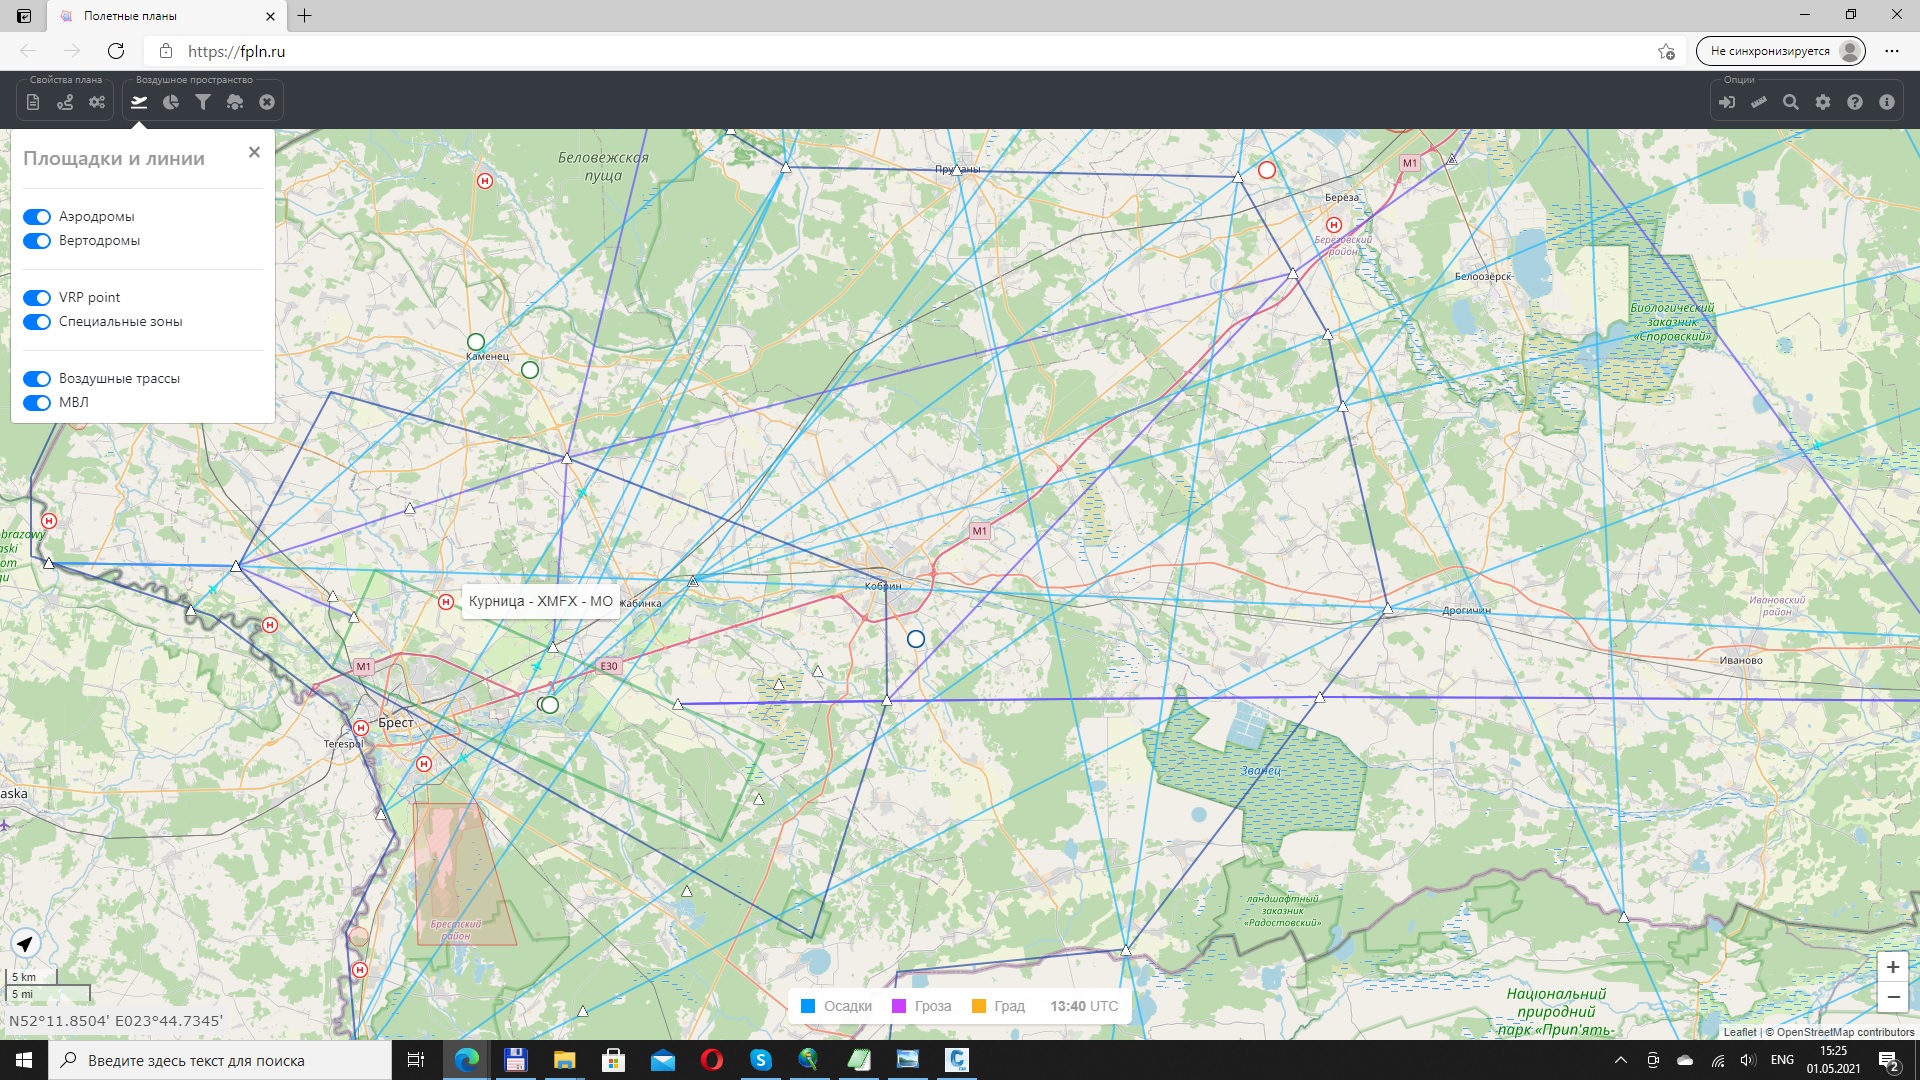Screen dimensions: 1920x1080
Task: Click the sign-in arrow icon
Action: pos(1727,102)
